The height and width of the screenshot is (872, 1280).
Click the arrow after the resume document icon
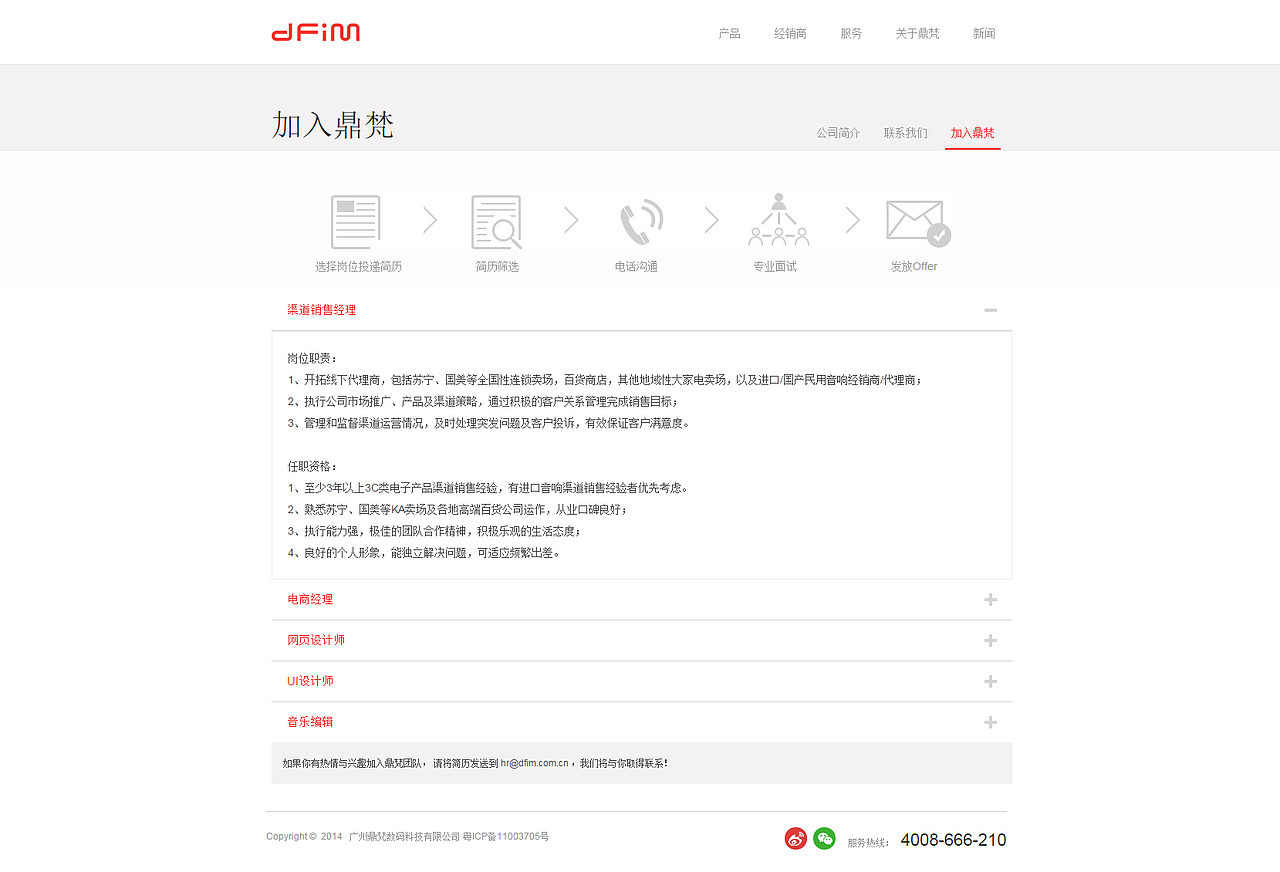[x=430, y=220]
